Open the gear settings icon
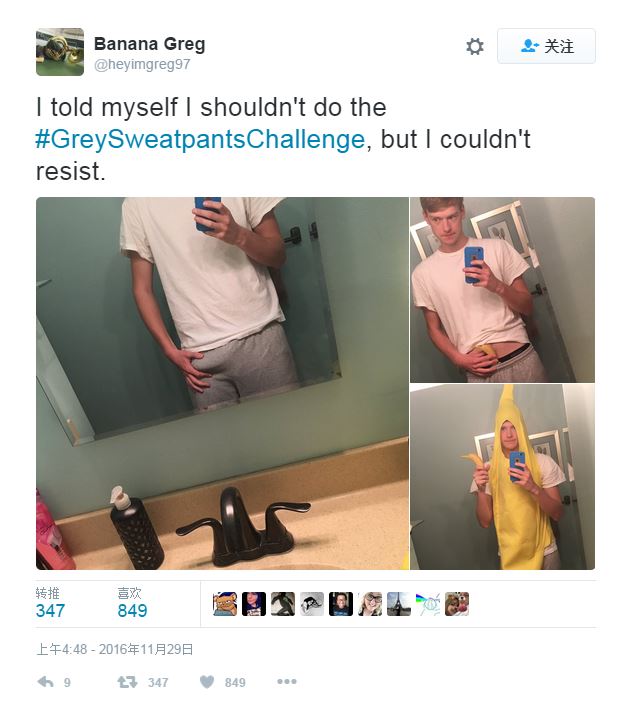The image size is (627, 701). click(x=474, y=46)
